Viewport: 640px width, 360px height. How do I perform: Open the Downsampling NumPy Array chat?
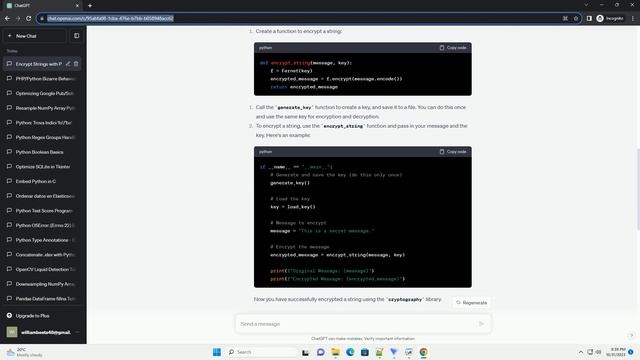42,284
